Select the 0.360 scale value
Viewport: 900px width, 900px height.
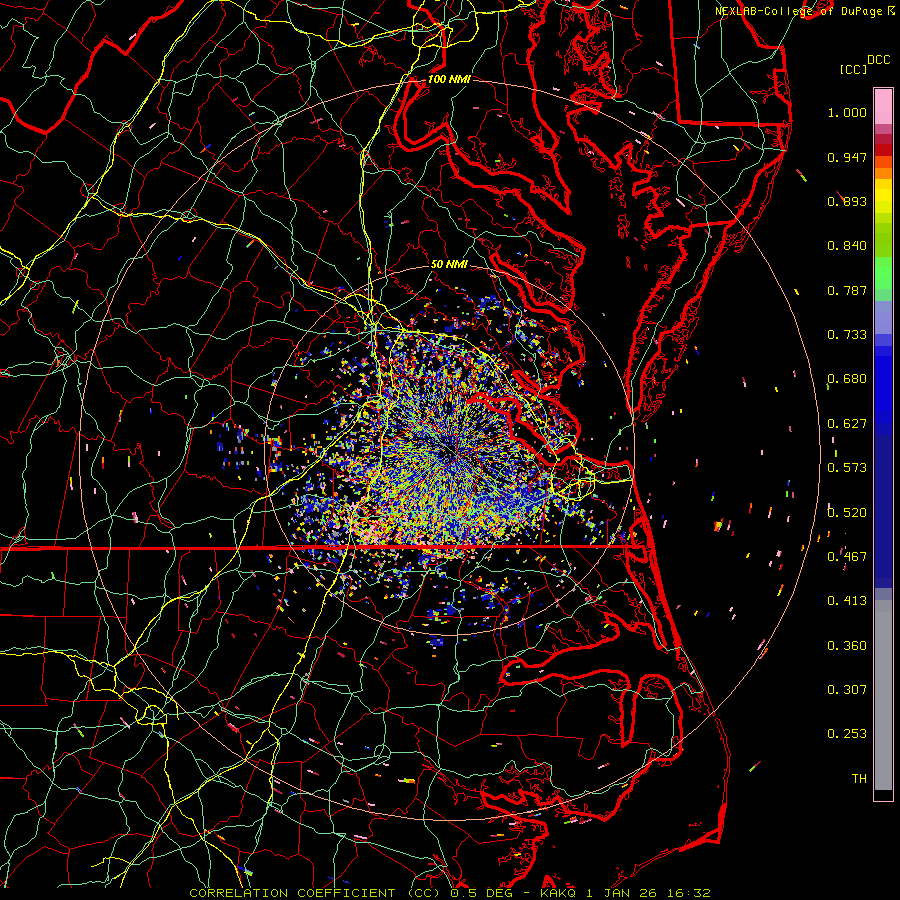(847, 645)
